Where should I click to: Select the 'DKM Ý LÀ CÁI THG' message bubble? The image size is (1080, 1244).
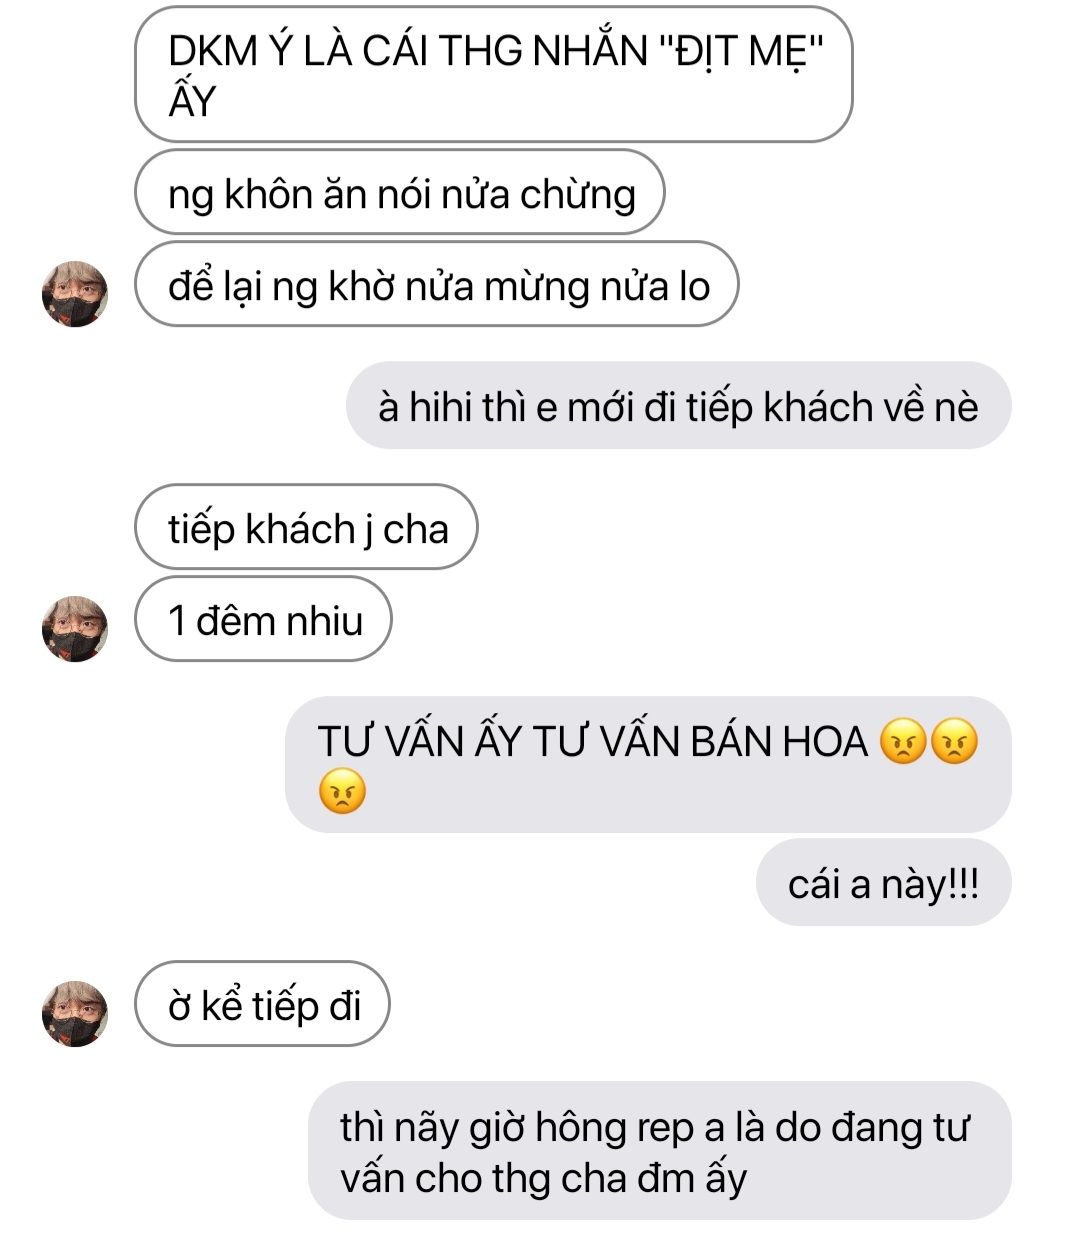coord(494,74)
